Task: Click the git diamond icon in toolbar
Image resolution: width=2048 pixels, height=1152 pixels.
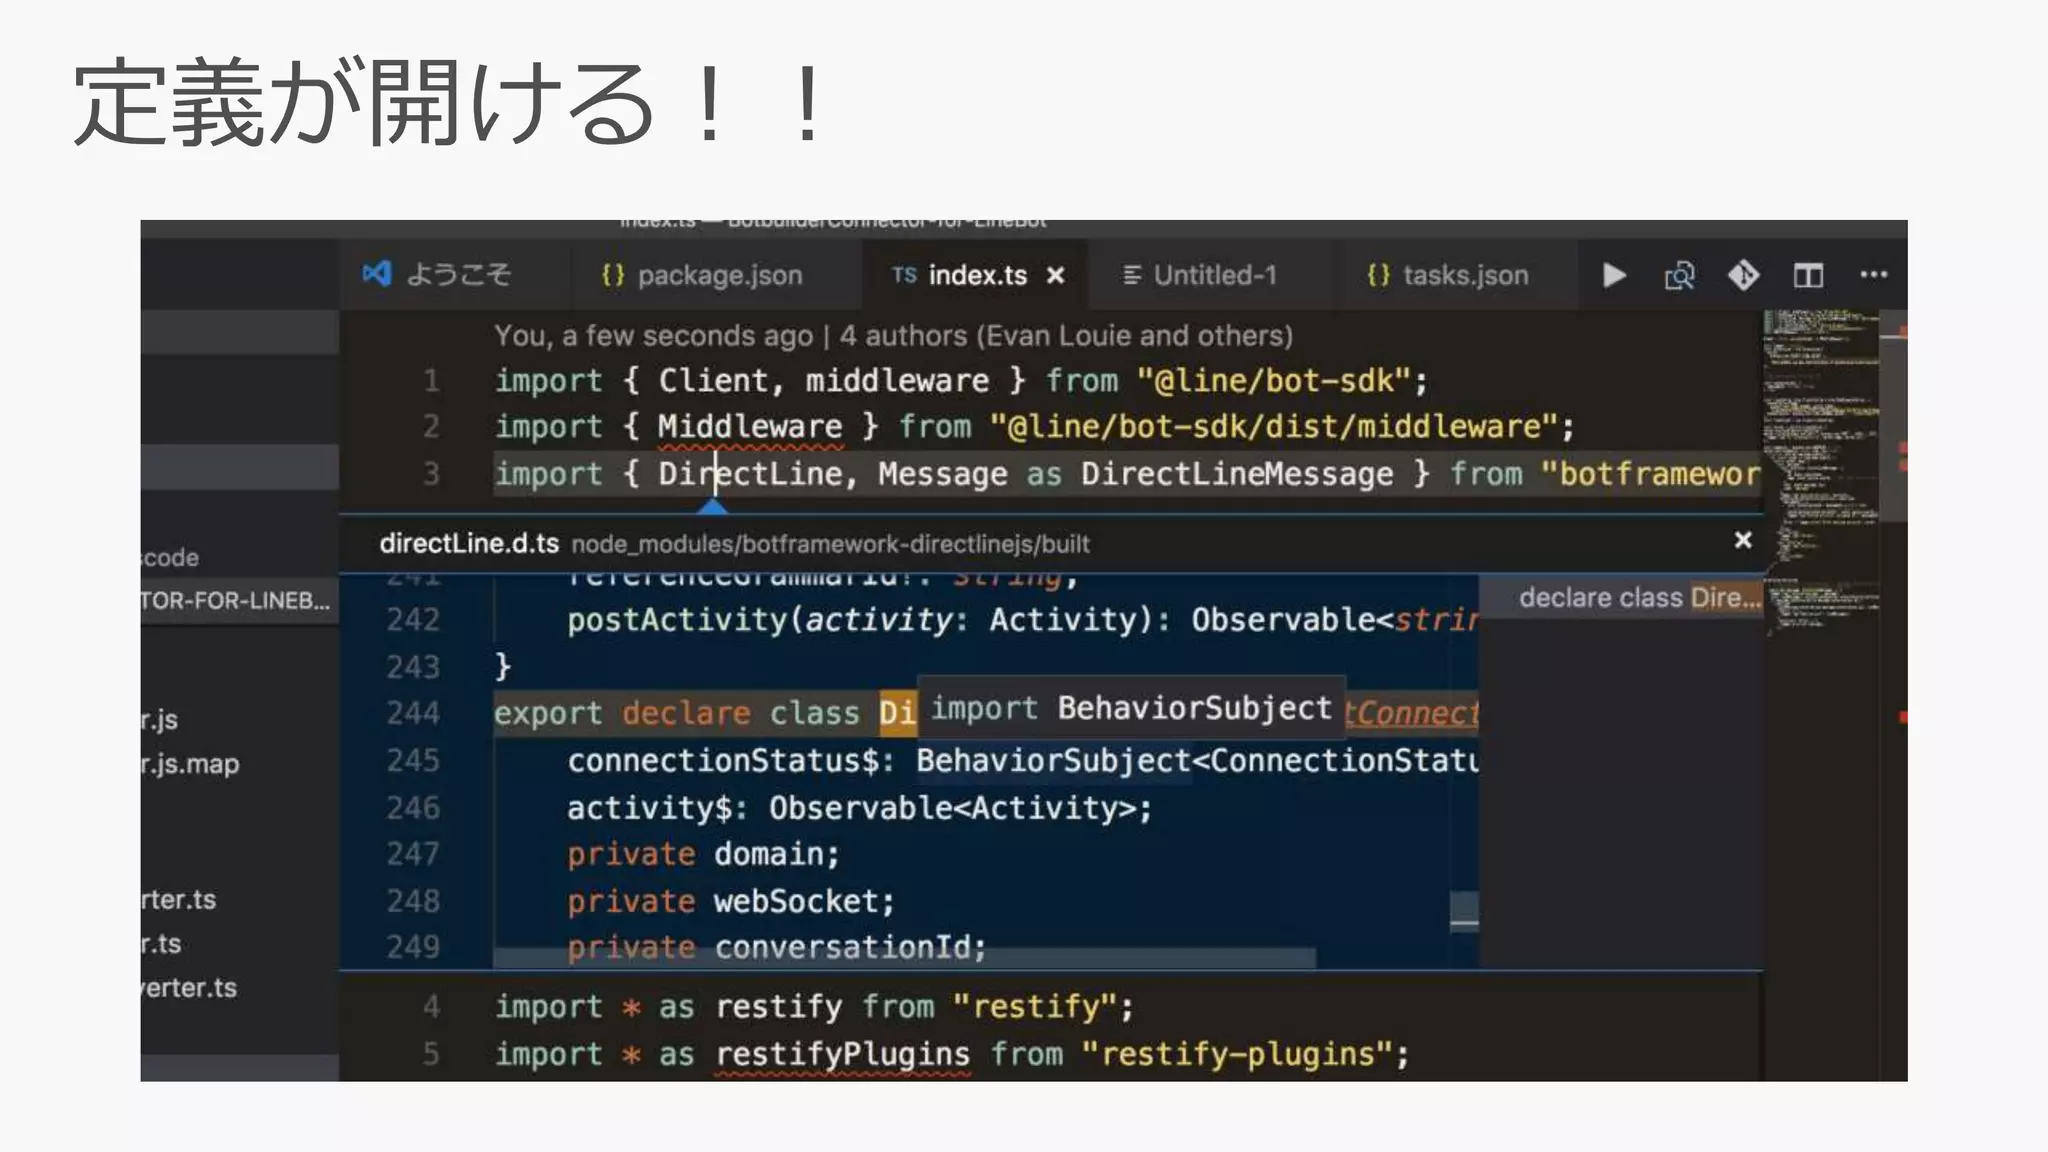Action: [x=1743, y=275]
